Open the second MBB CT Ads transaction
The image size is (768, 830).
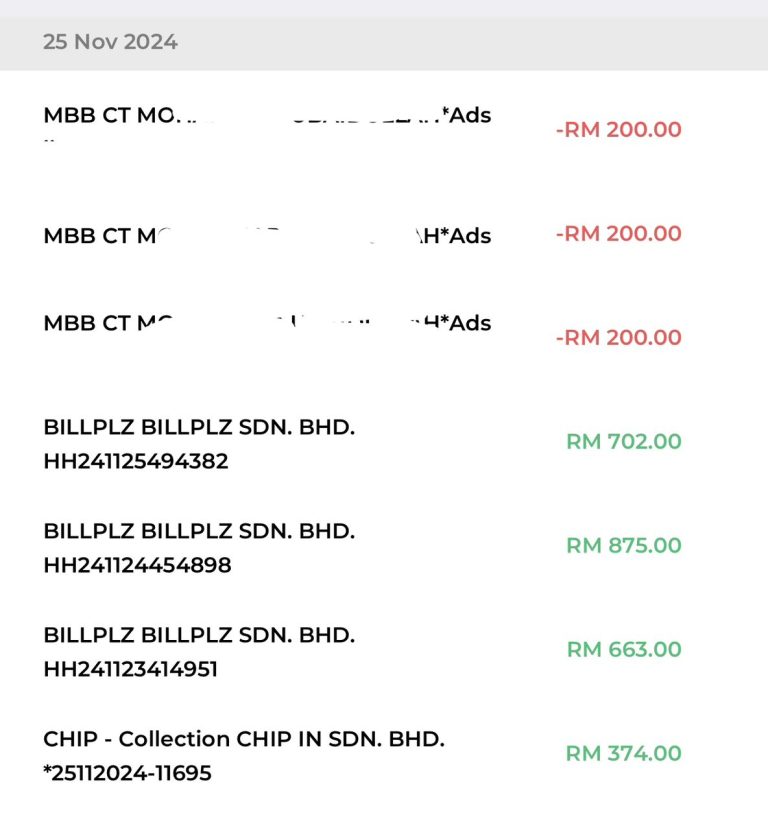[x=267, y=236]
